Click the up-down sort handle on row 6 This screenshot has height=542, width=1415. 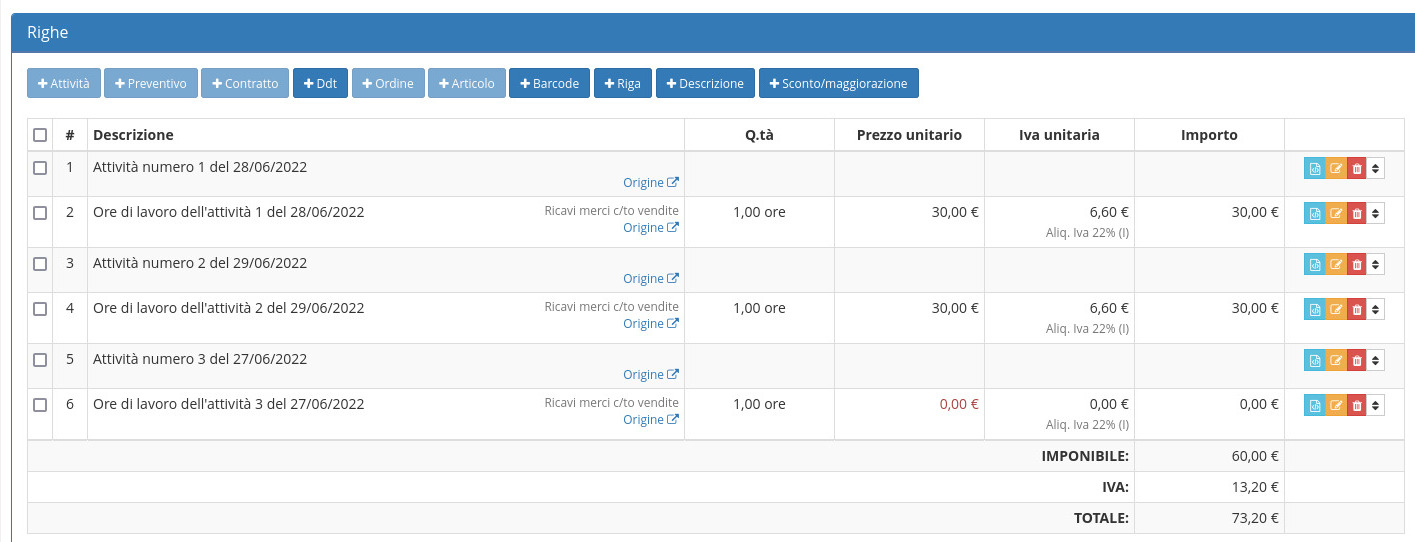click(1376, 405)
